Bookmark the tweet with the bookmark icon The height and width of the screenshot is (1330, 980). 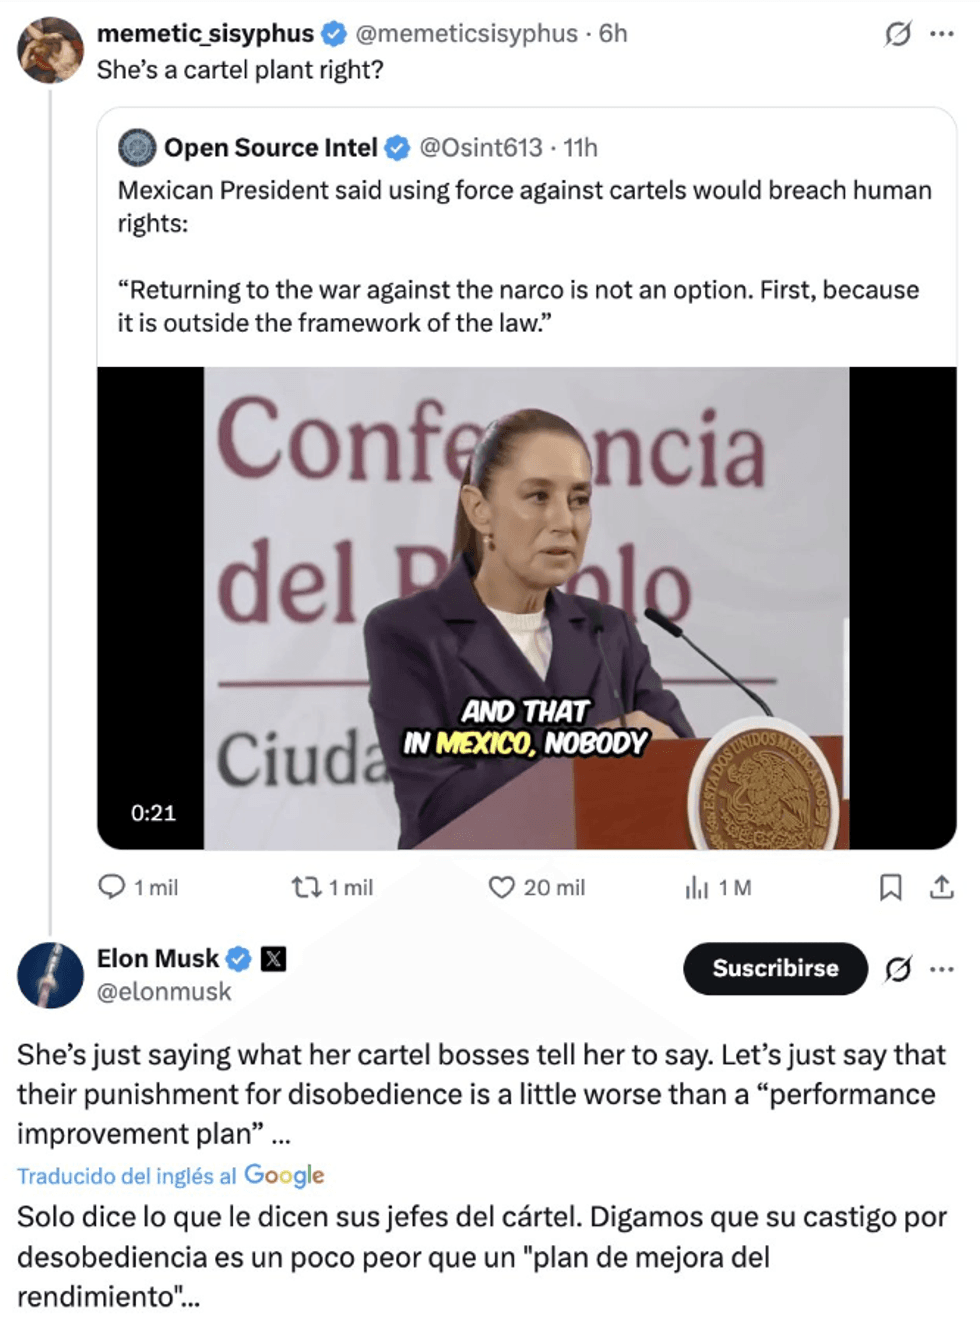(888, 887)
